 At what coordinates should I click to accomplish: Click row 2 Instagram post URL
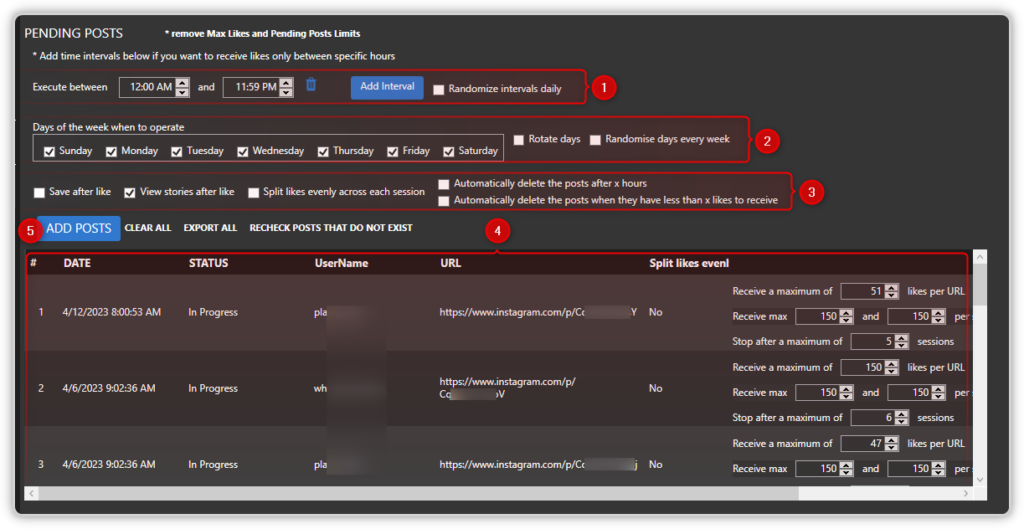tap(507, 388)
